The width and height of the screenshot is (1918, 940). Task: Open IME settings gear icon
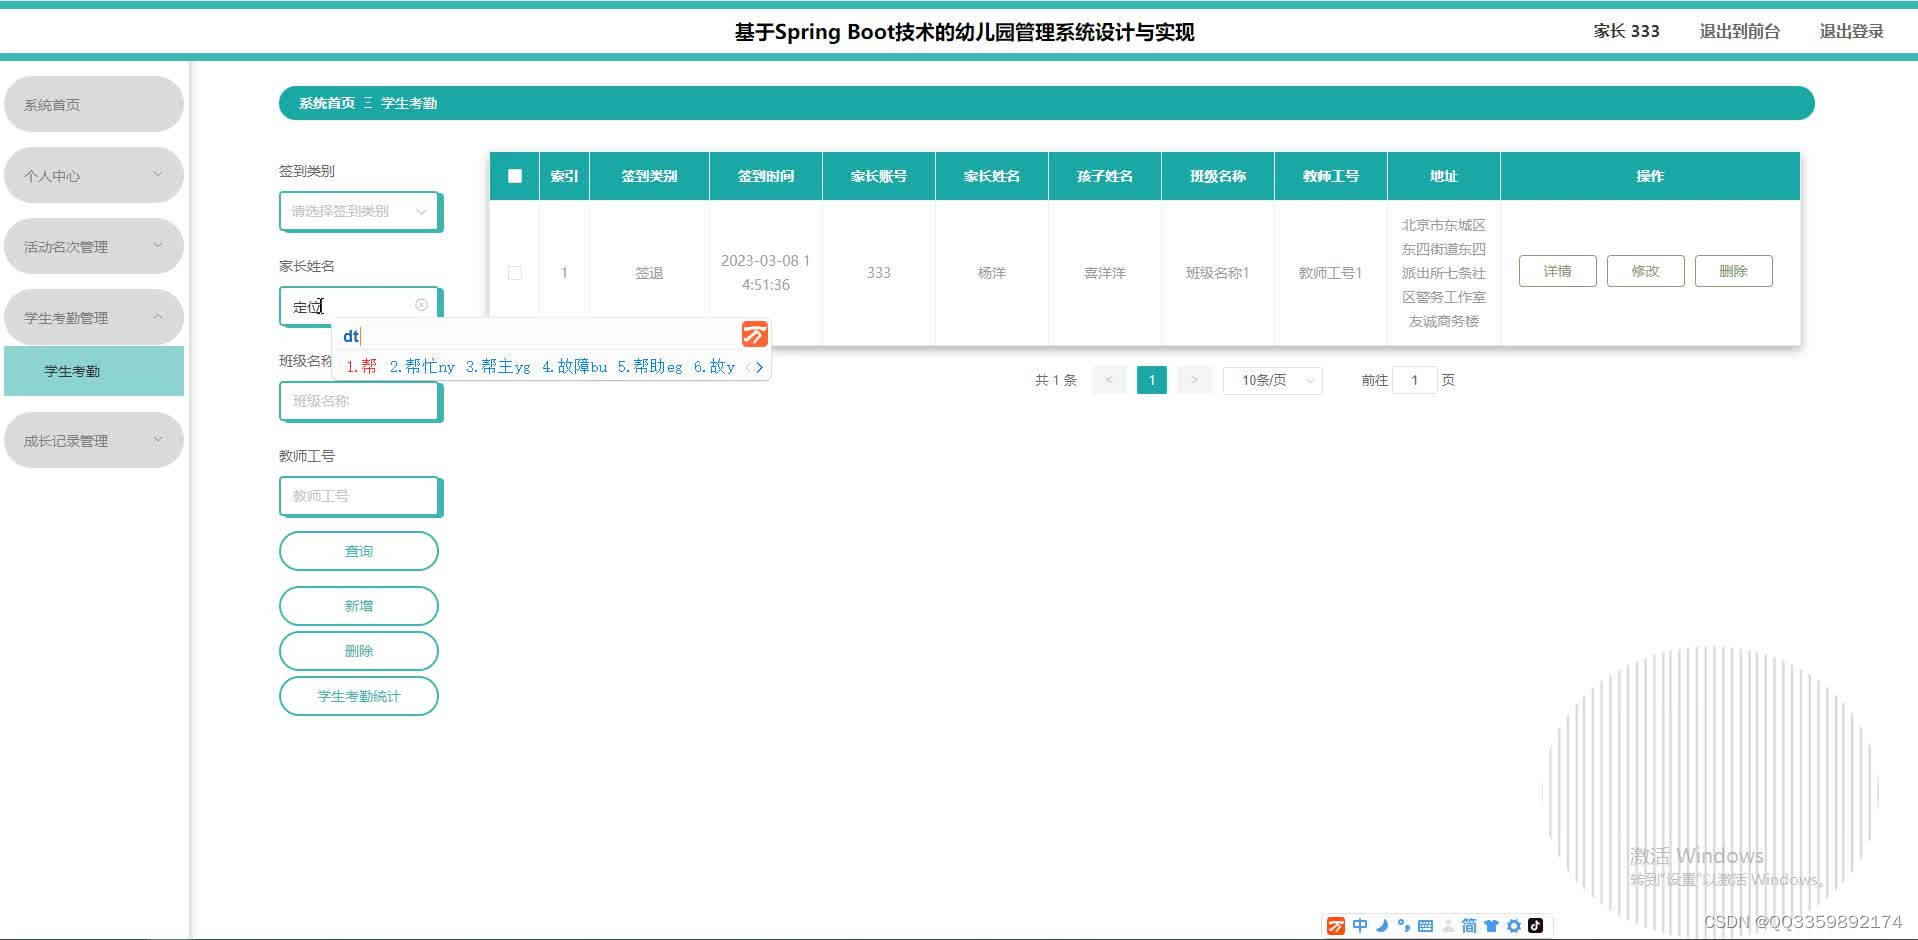1513,926
